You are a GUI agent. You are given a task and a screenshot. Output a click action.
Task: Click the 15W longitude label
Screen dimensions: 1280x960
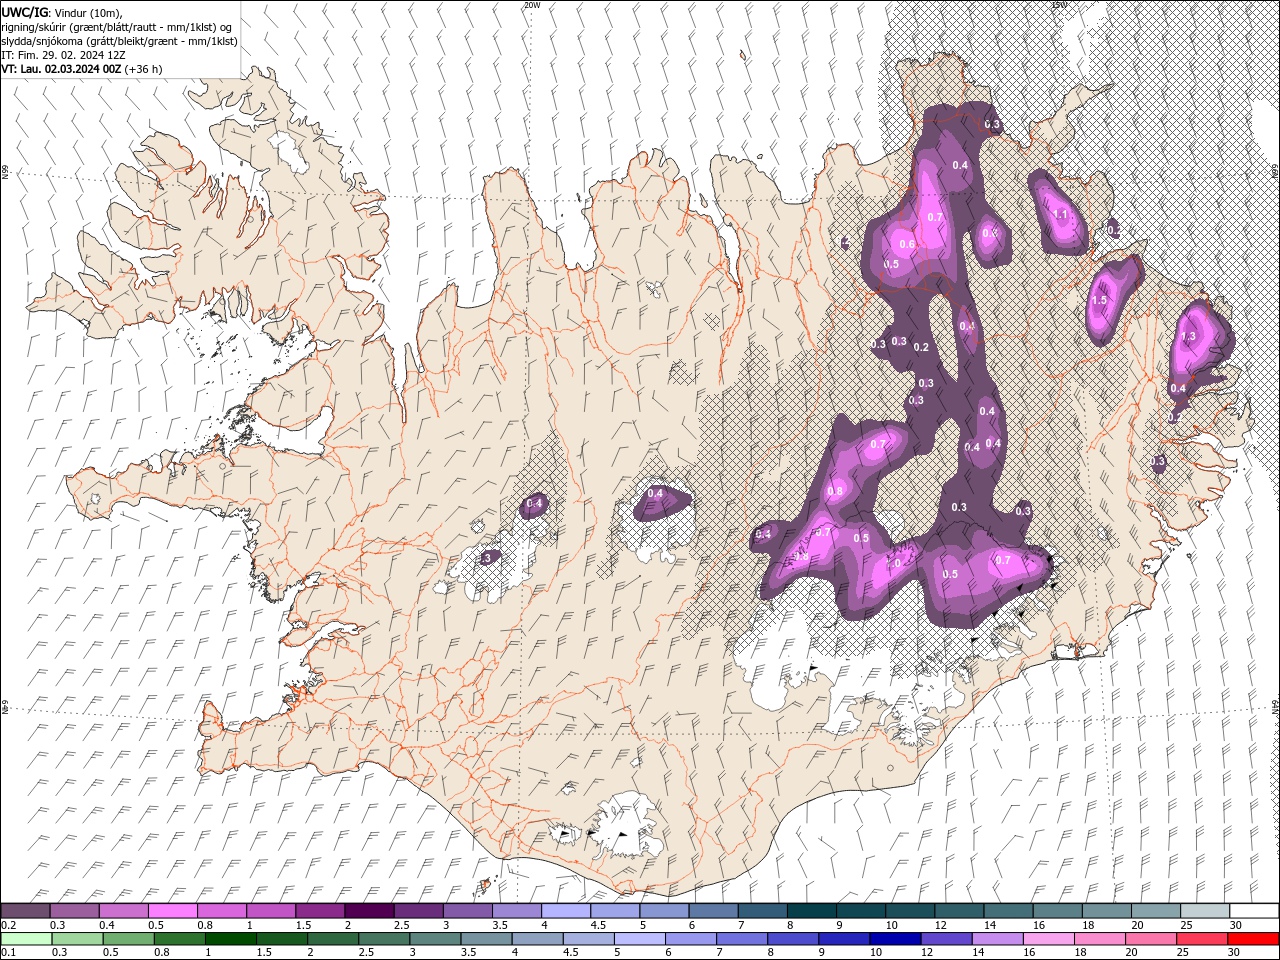tap(1059, 5)
